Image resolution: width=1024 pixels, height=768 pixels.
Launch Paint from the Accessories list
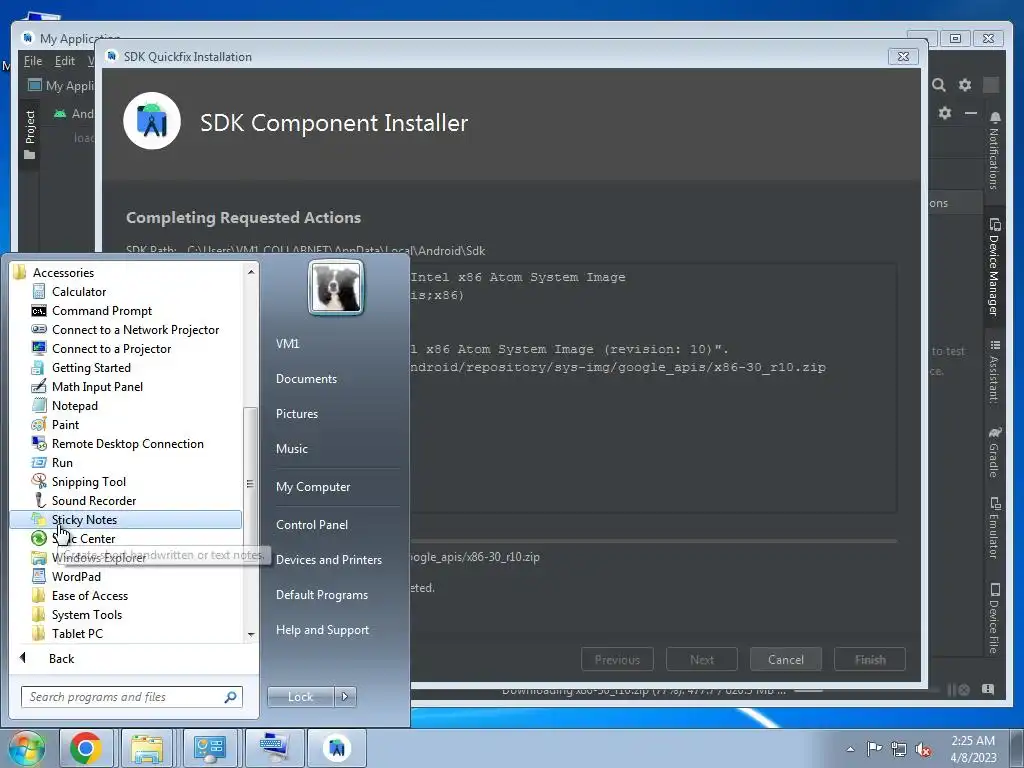point(65,424)
